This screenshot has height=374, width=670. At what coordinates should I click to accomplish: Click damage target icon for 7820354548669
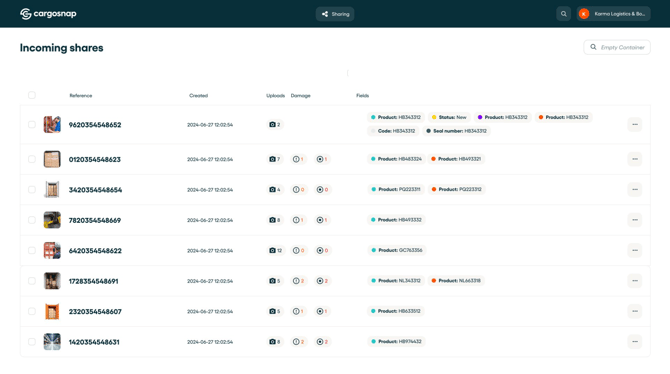320,220
